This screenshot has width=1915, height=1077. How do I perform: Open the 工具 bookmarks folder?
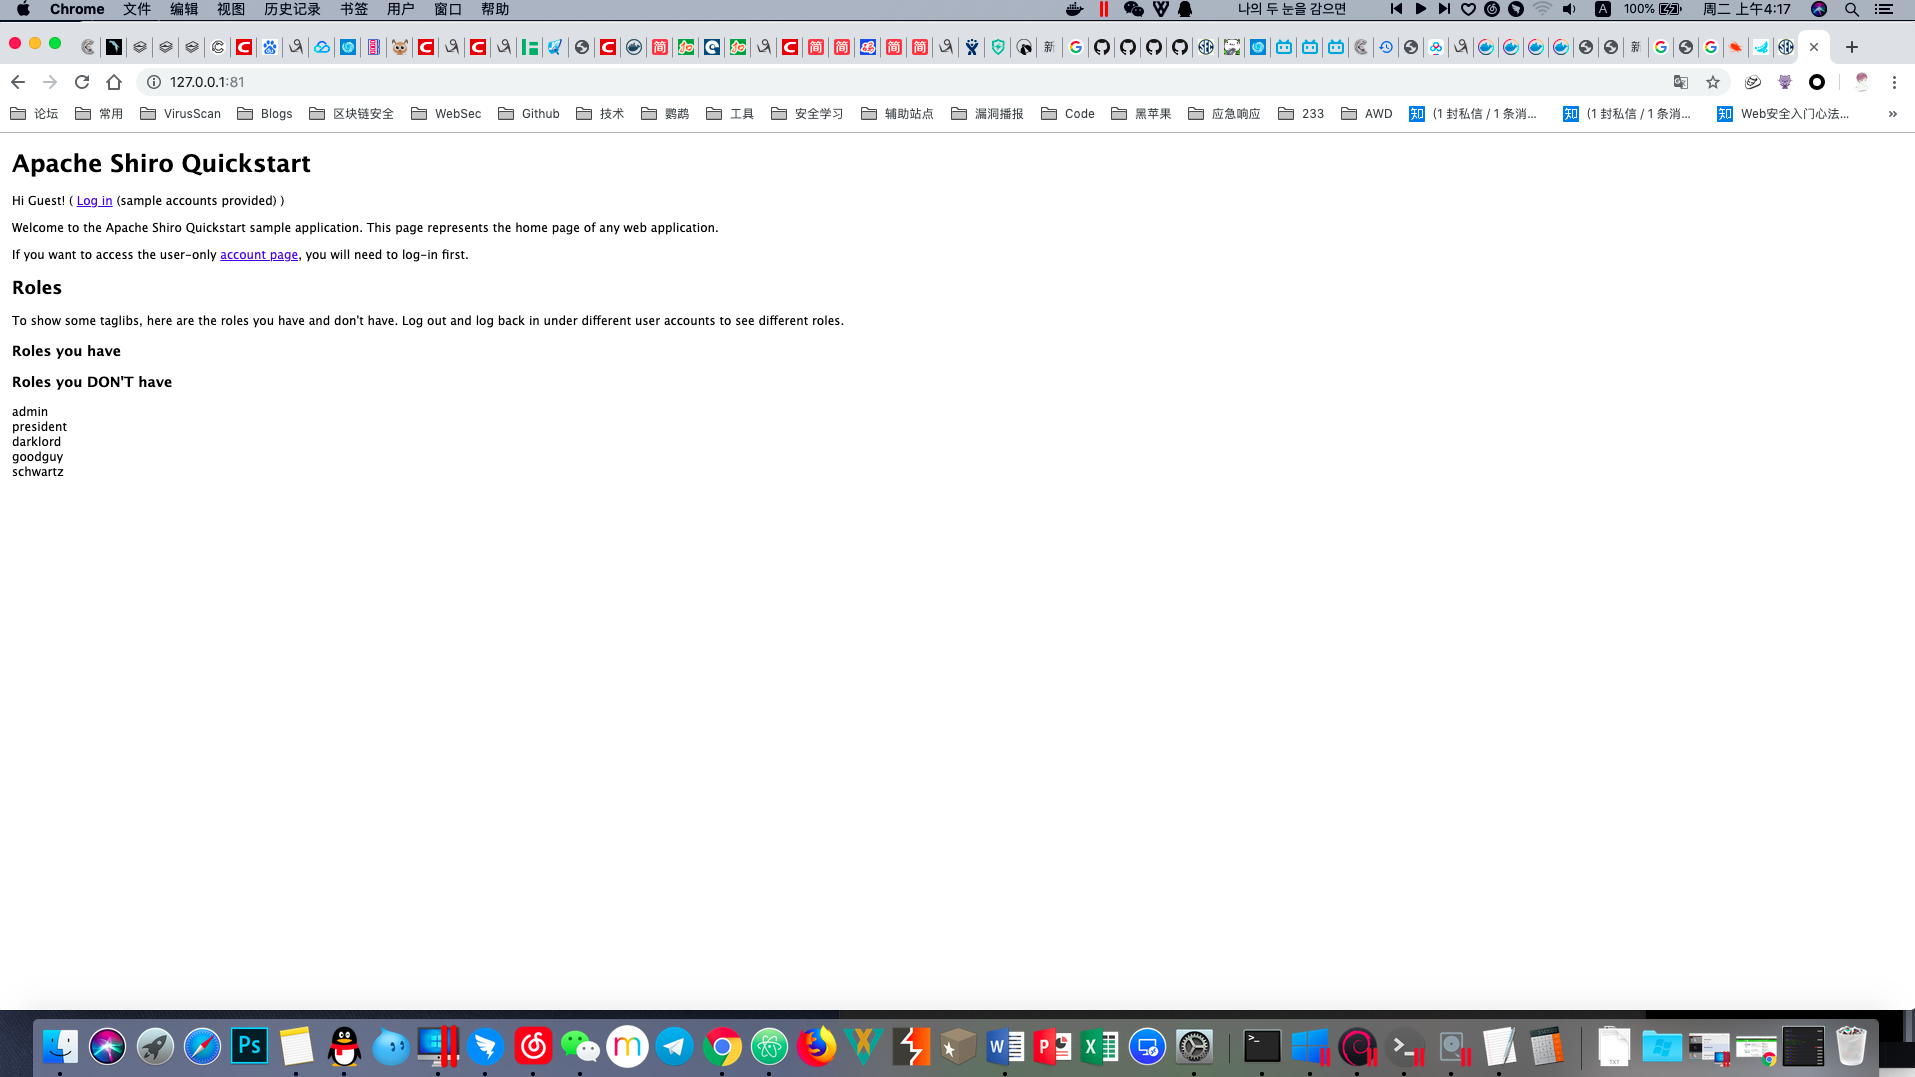(730, 114)
